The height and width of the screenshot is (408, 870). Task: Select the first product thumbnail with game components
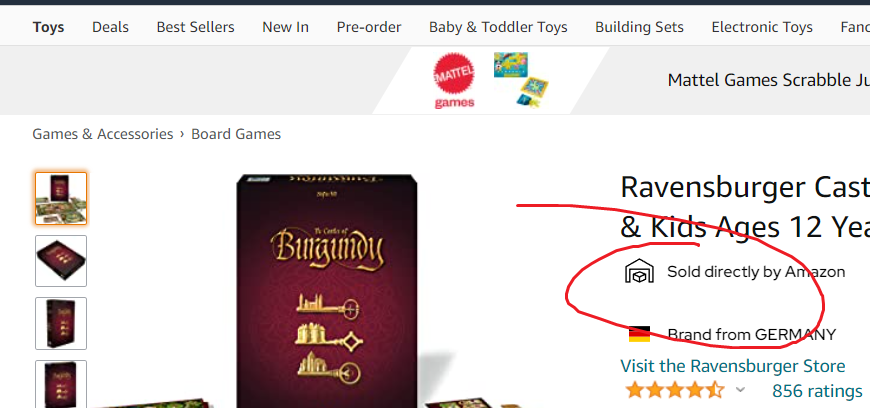pyautogui.click(x=61, y=198)
